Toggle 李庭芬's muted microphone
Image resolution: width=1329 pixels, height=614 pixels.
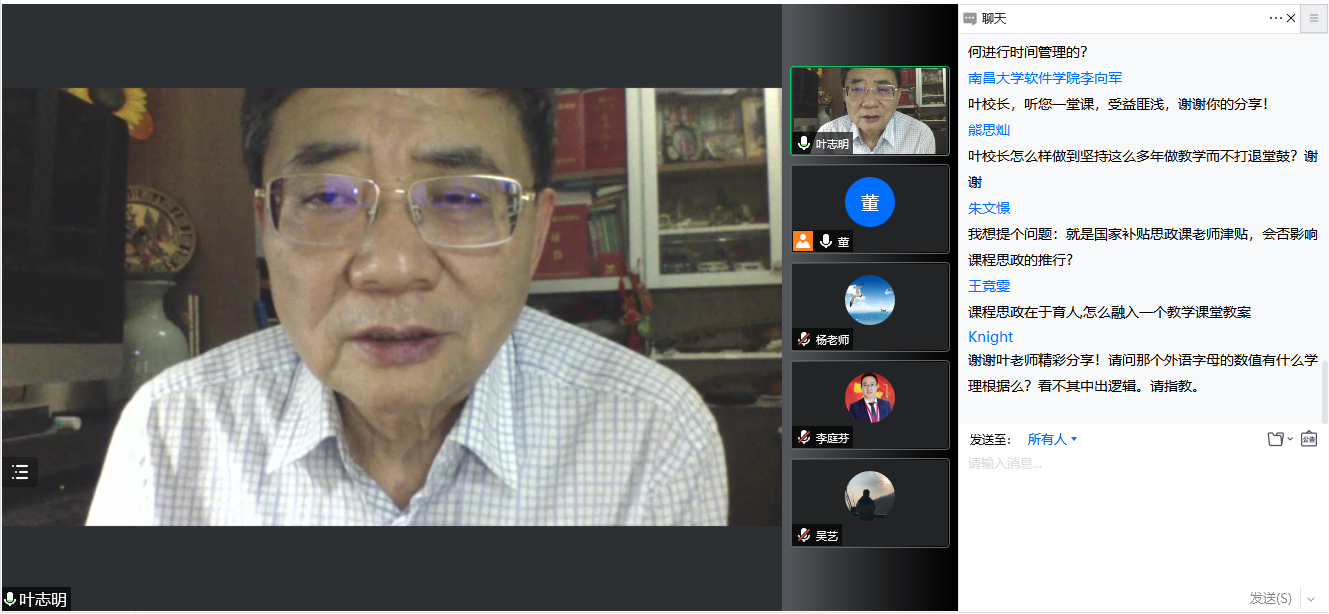[804, 437]
